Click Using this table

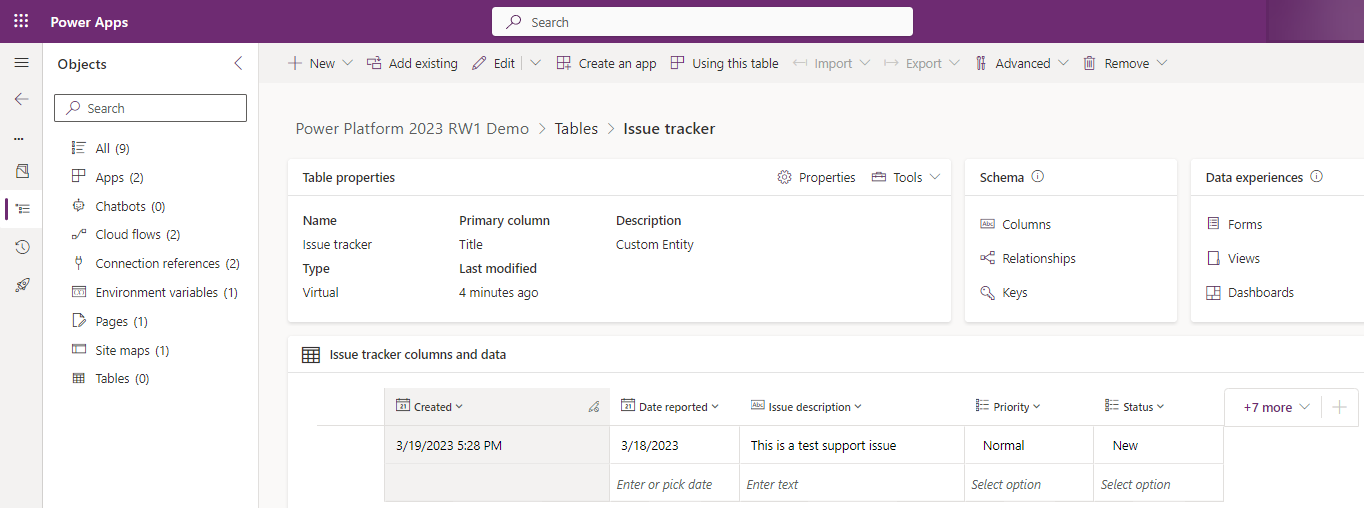click(724, 63)
